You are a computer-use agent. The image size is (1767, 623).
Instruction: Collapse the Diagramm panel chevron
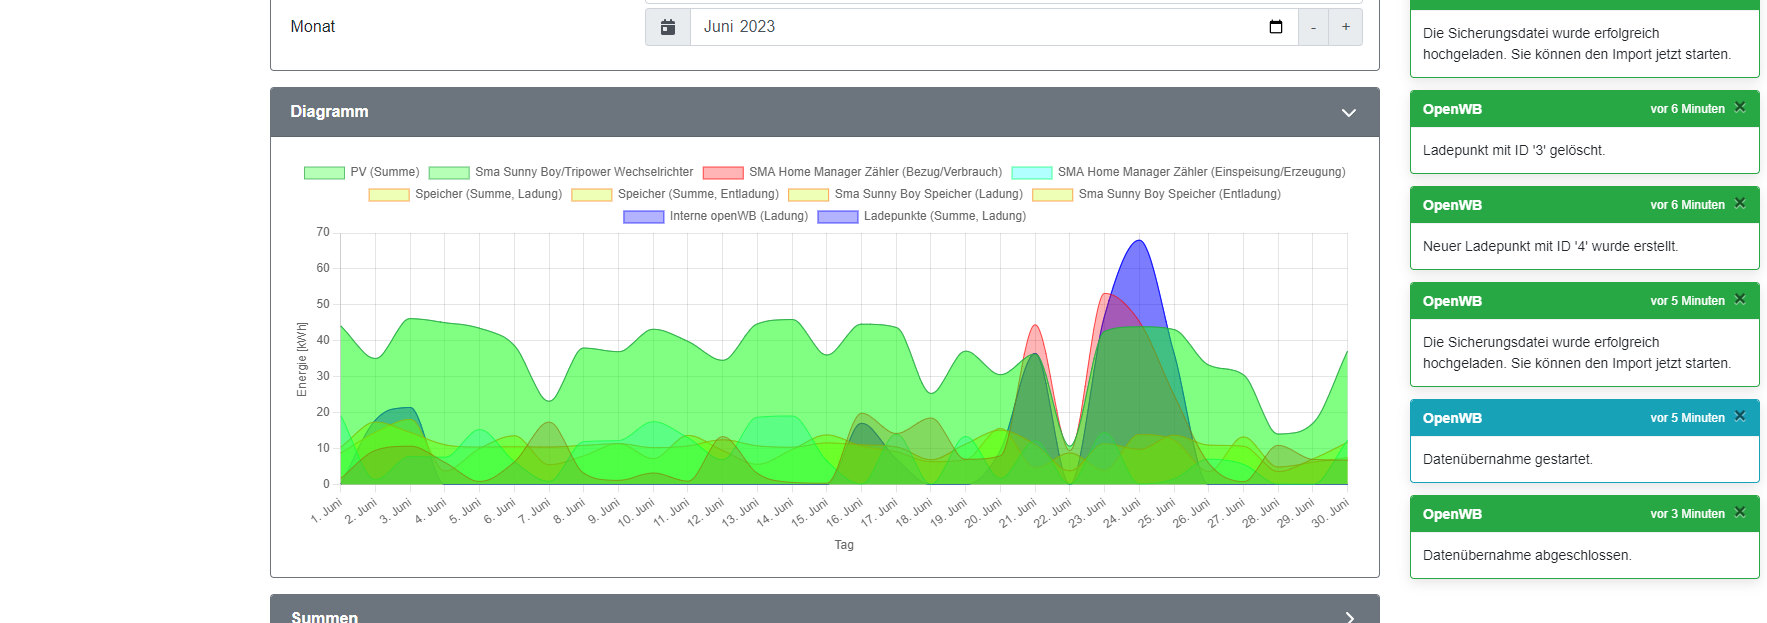(1348, 113)
